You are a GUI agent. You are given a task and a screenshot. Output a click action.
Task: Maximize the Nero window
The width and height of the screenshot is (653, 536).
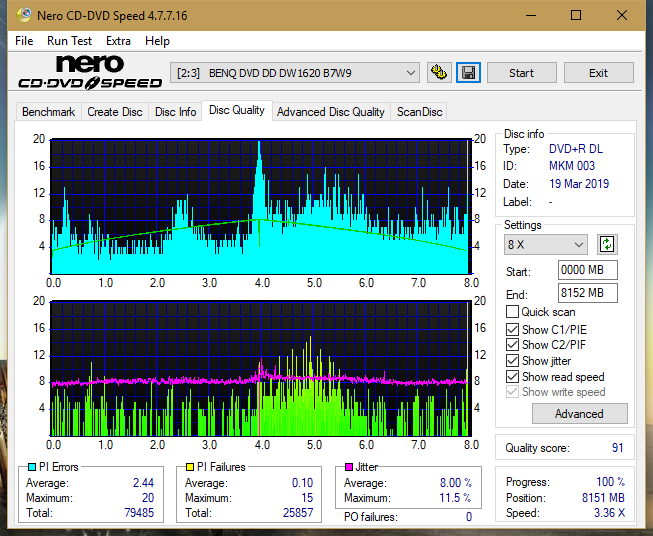(x=576, y=15)
